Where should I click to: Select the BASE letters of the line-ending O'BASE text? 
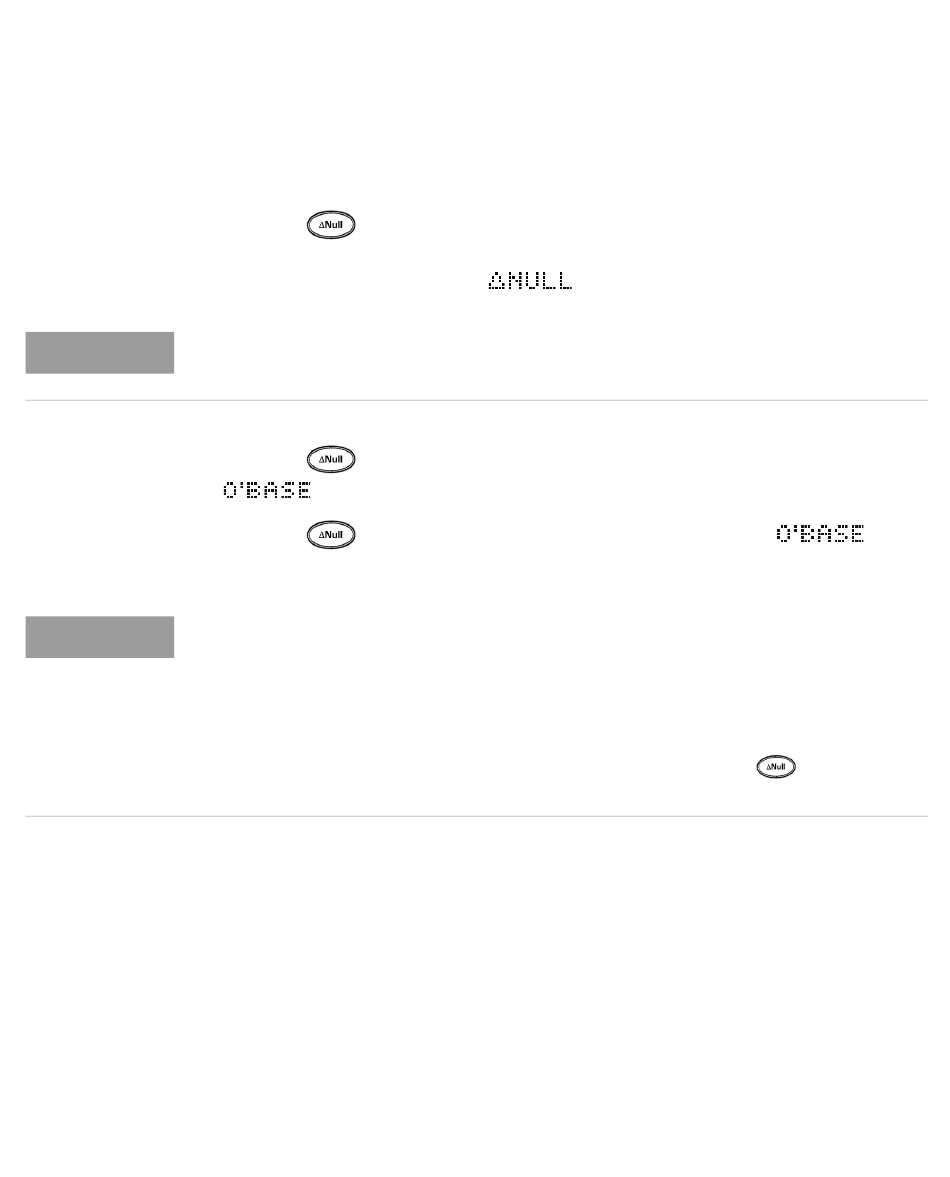tap(829, 534)
